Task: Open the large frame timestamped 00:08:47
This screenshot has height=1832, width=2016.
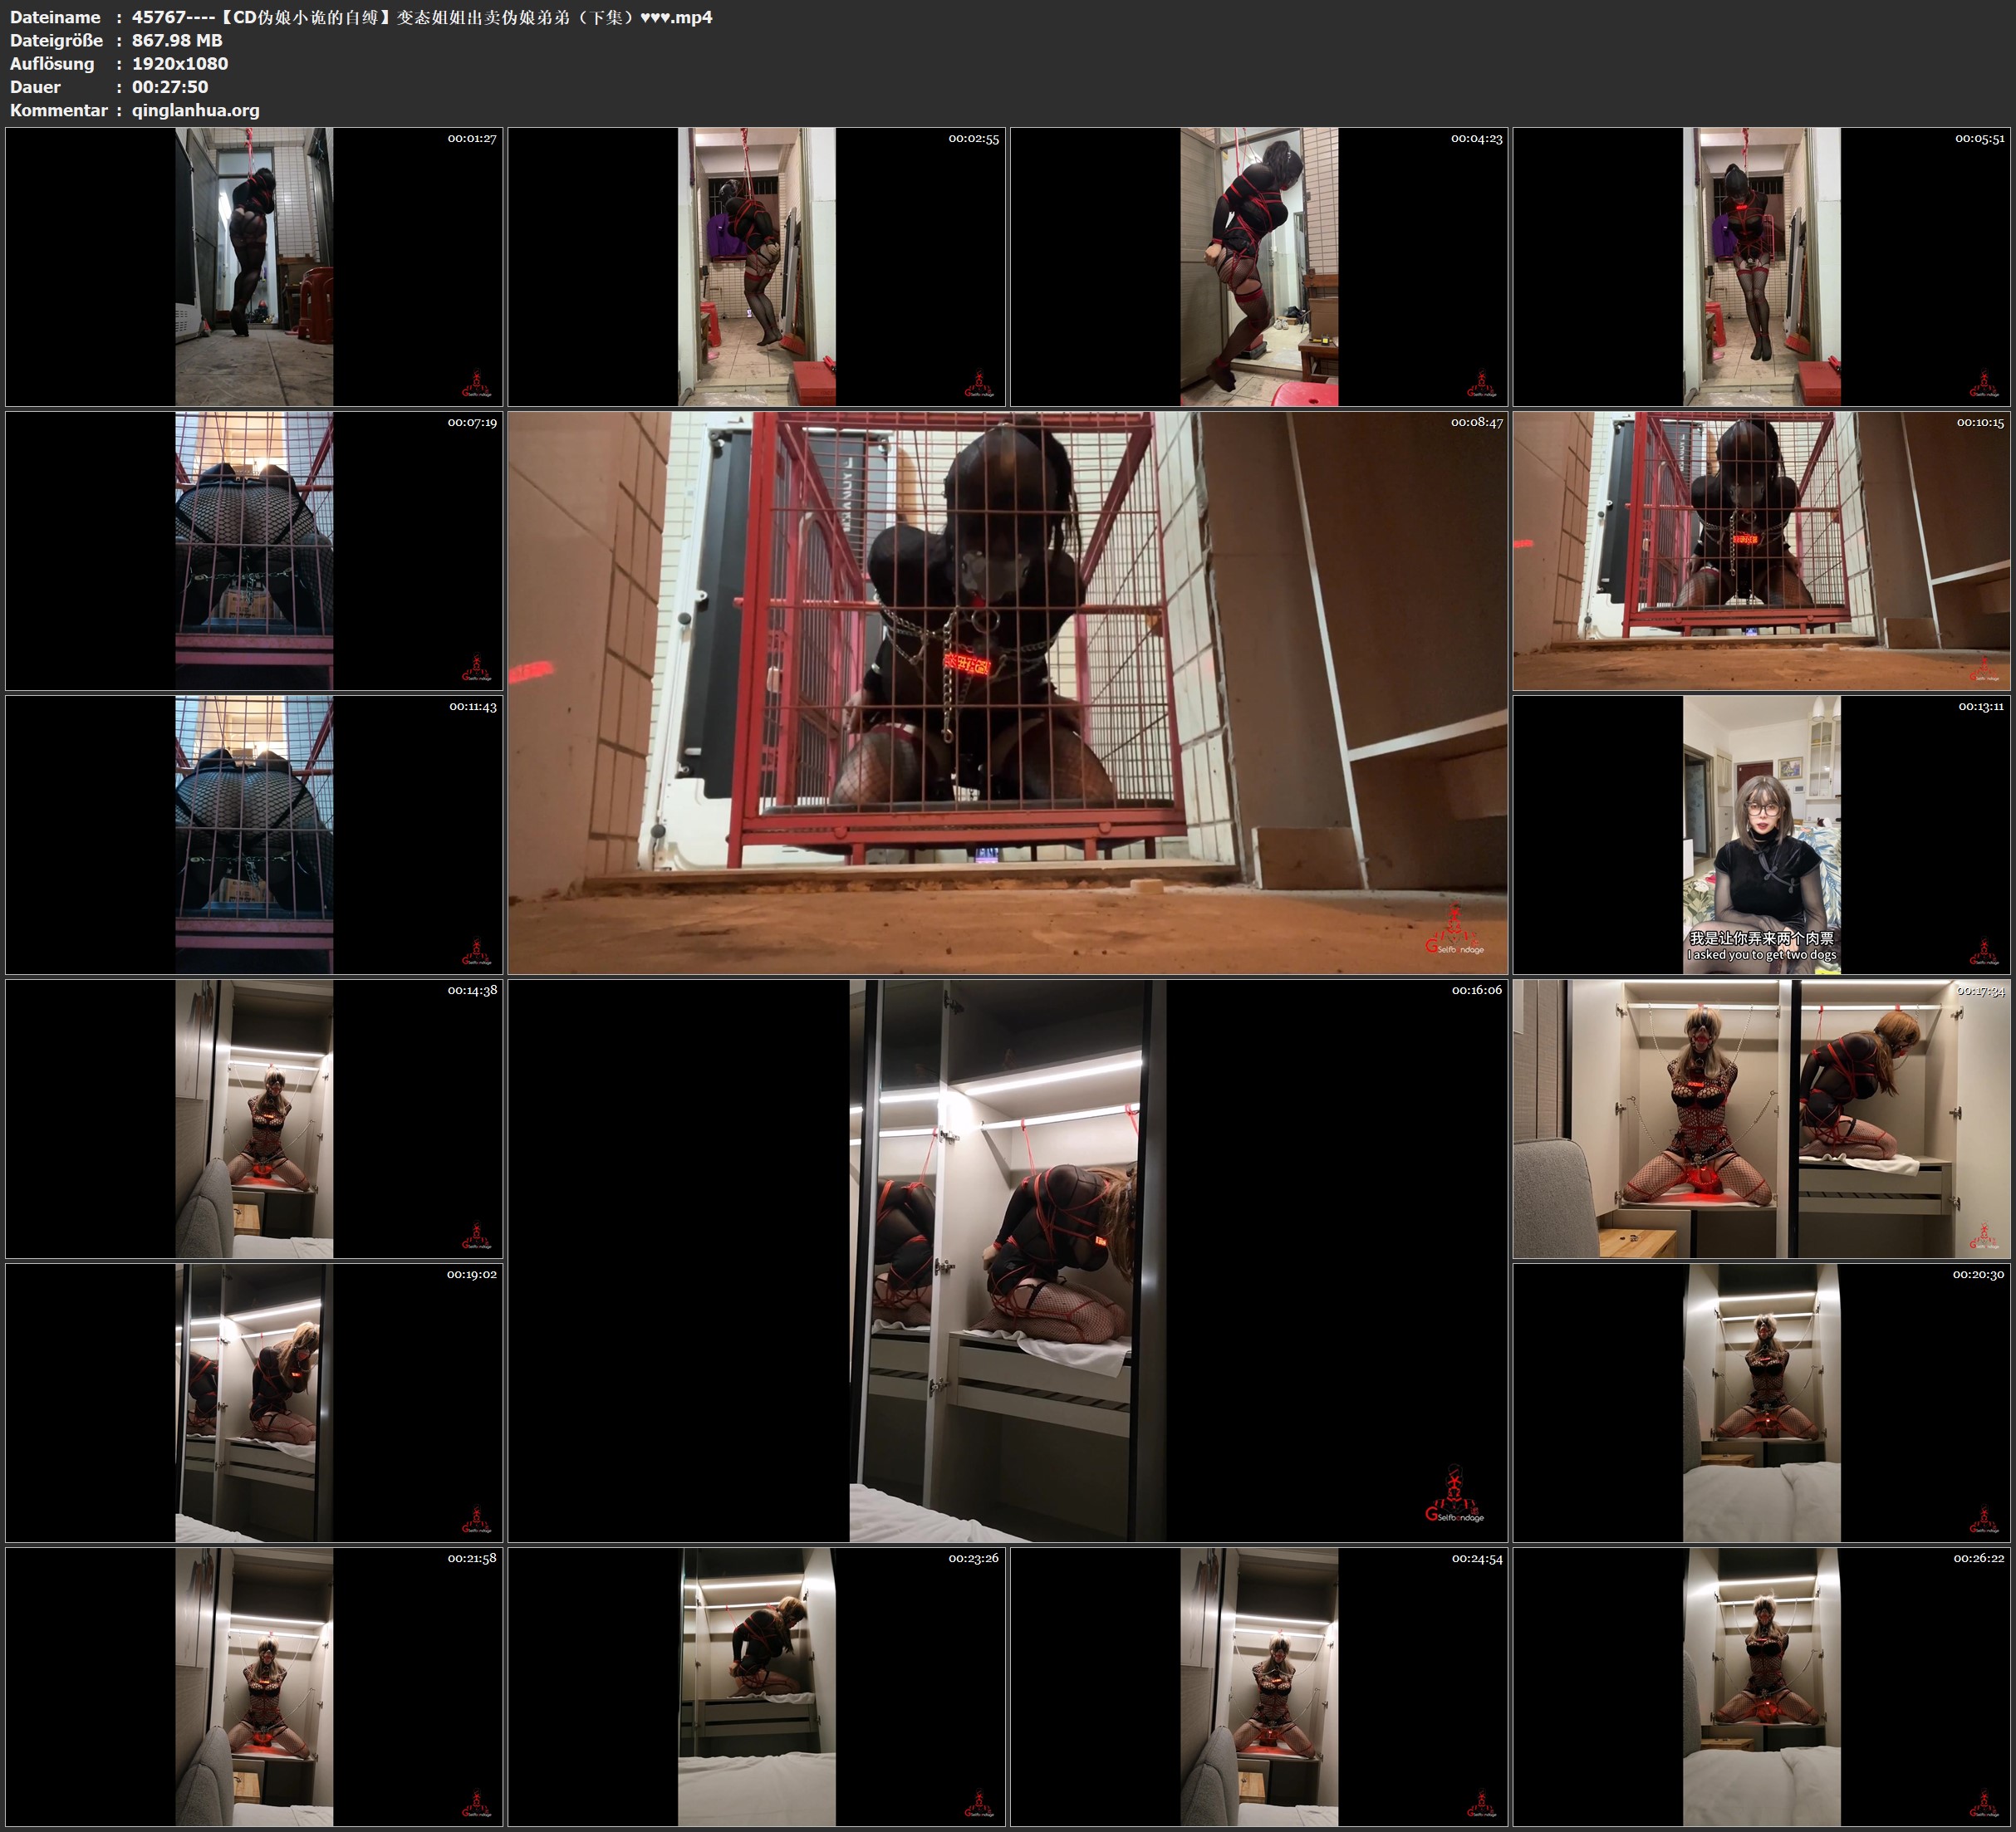Action: point(1007,692)
